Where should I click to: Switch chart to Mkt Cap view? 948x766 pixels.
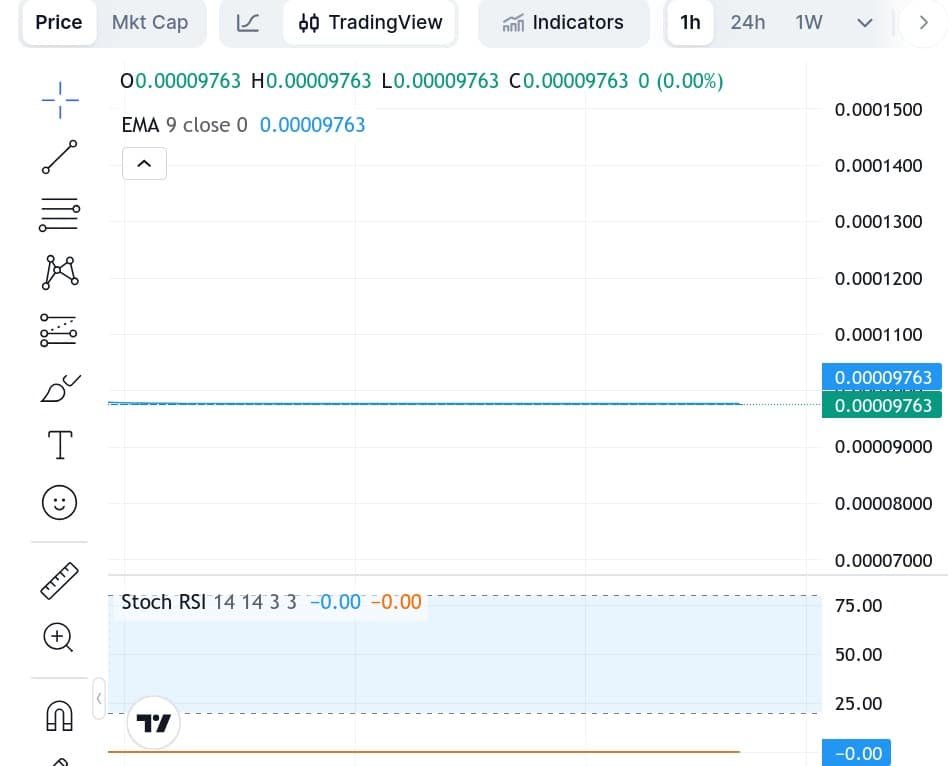pos(150,22)
